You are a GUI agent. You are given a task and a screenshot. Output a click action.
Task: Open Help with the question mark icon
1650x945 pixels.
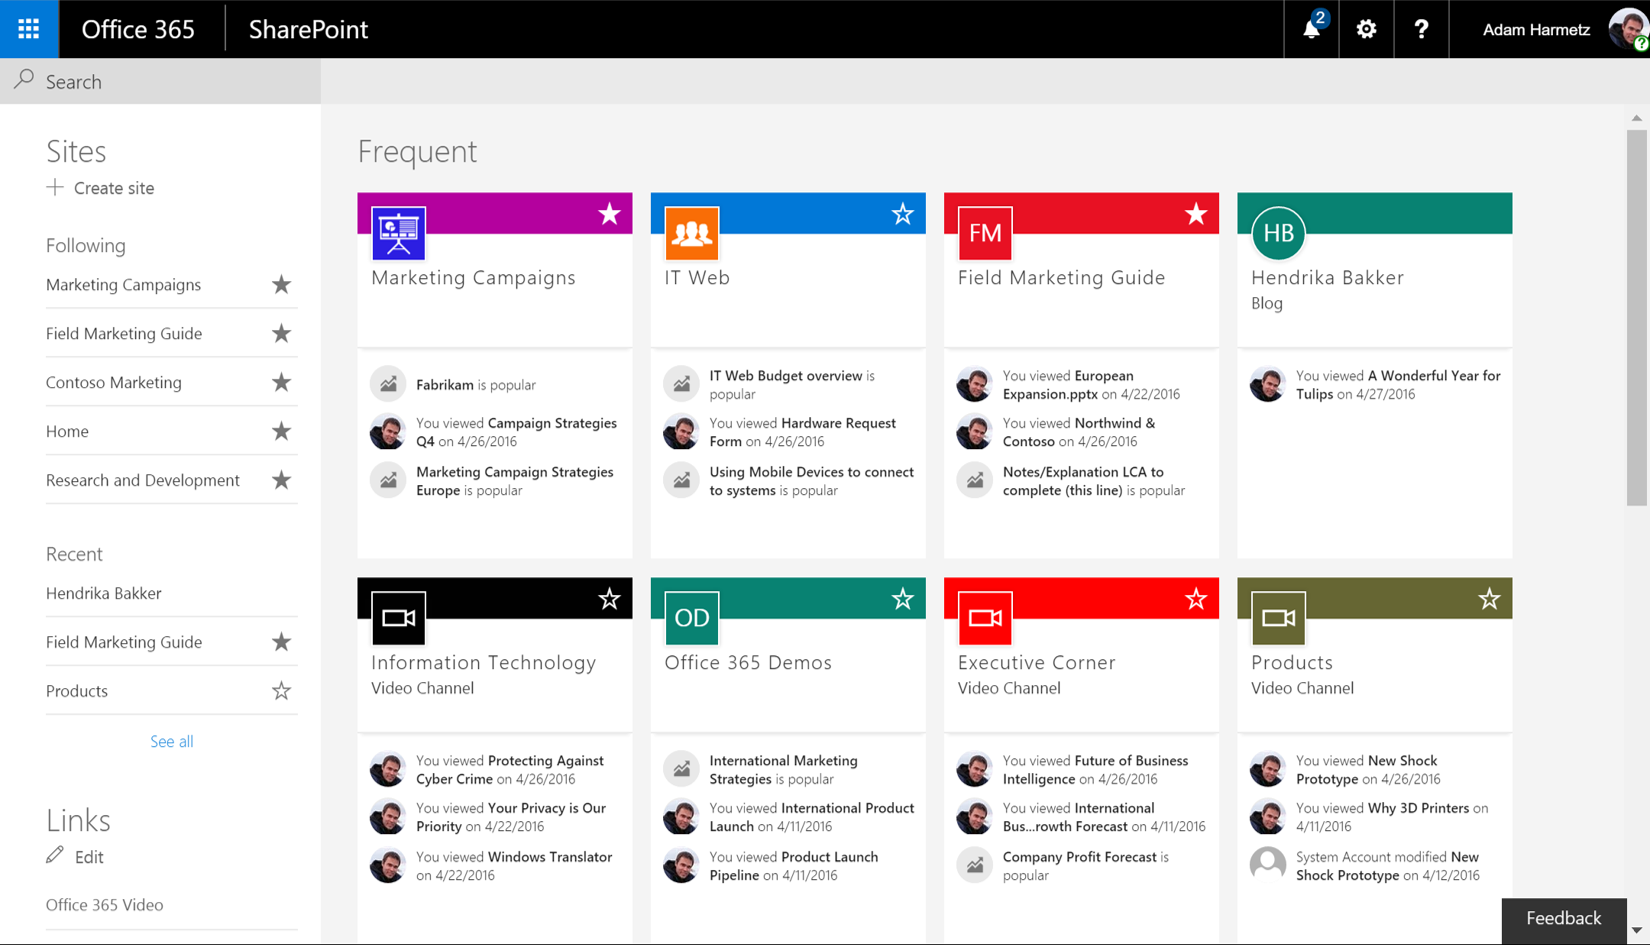tap(1421, 28)
